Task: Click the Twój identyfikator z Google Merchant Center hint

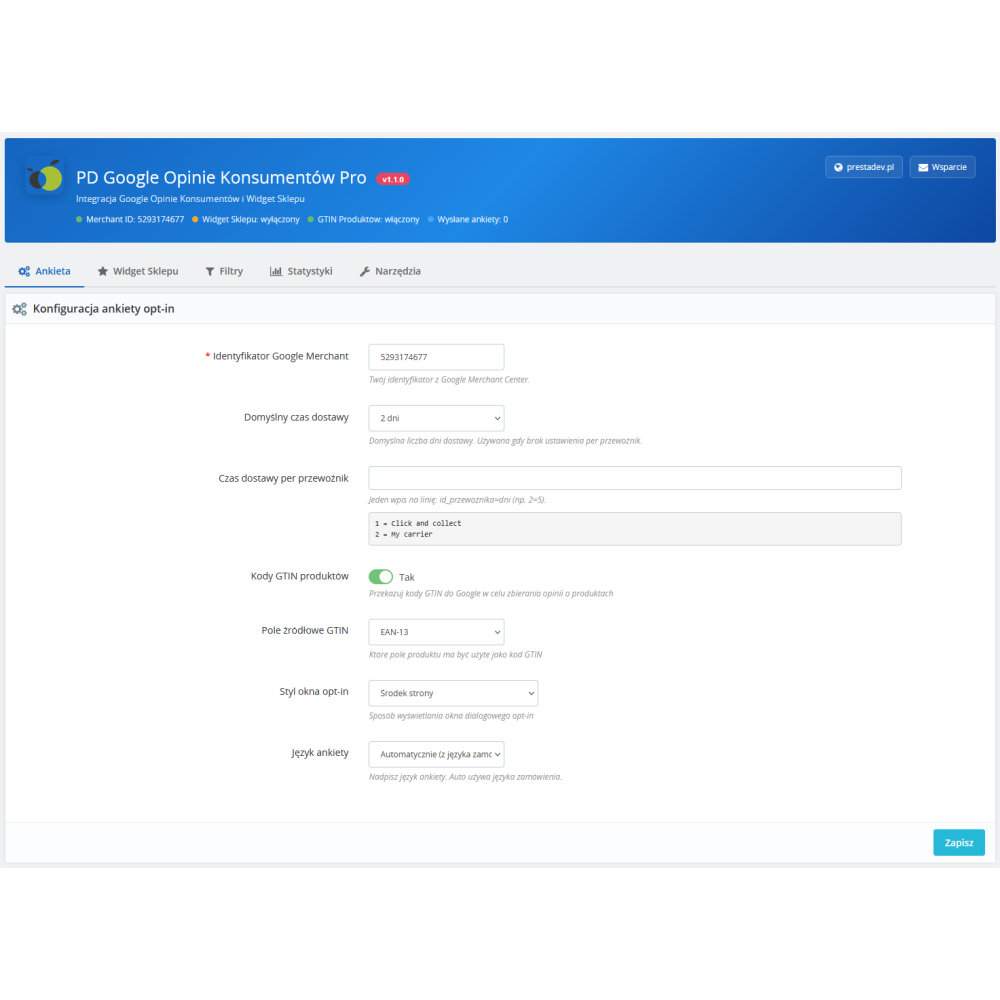Action: [x=449, y=379]
